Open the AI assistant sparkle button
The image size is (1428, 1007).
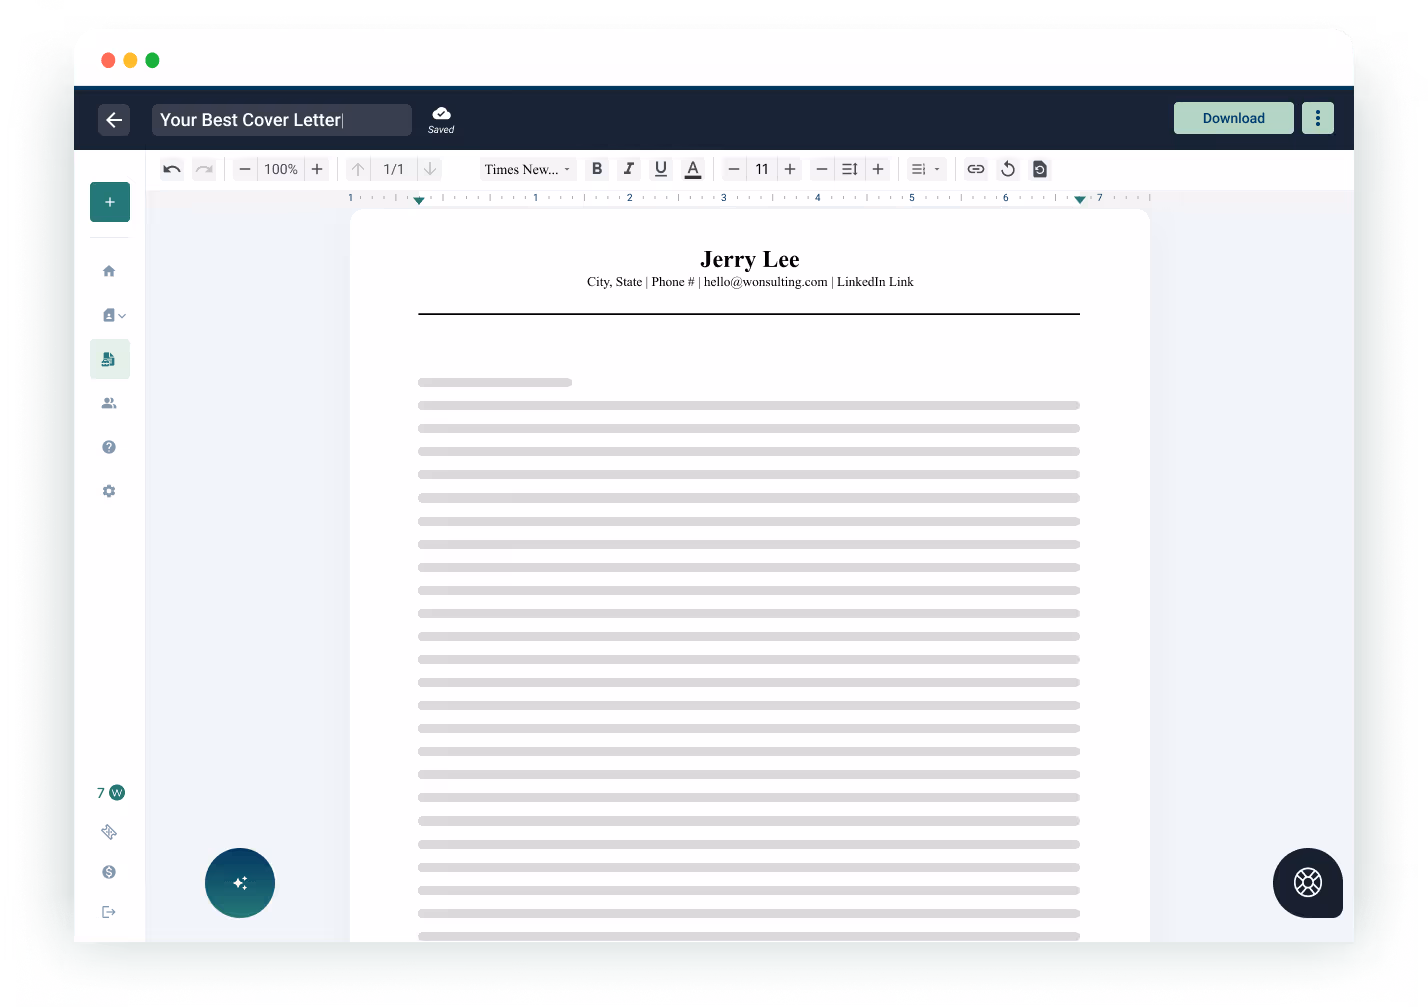coord(240,883)
